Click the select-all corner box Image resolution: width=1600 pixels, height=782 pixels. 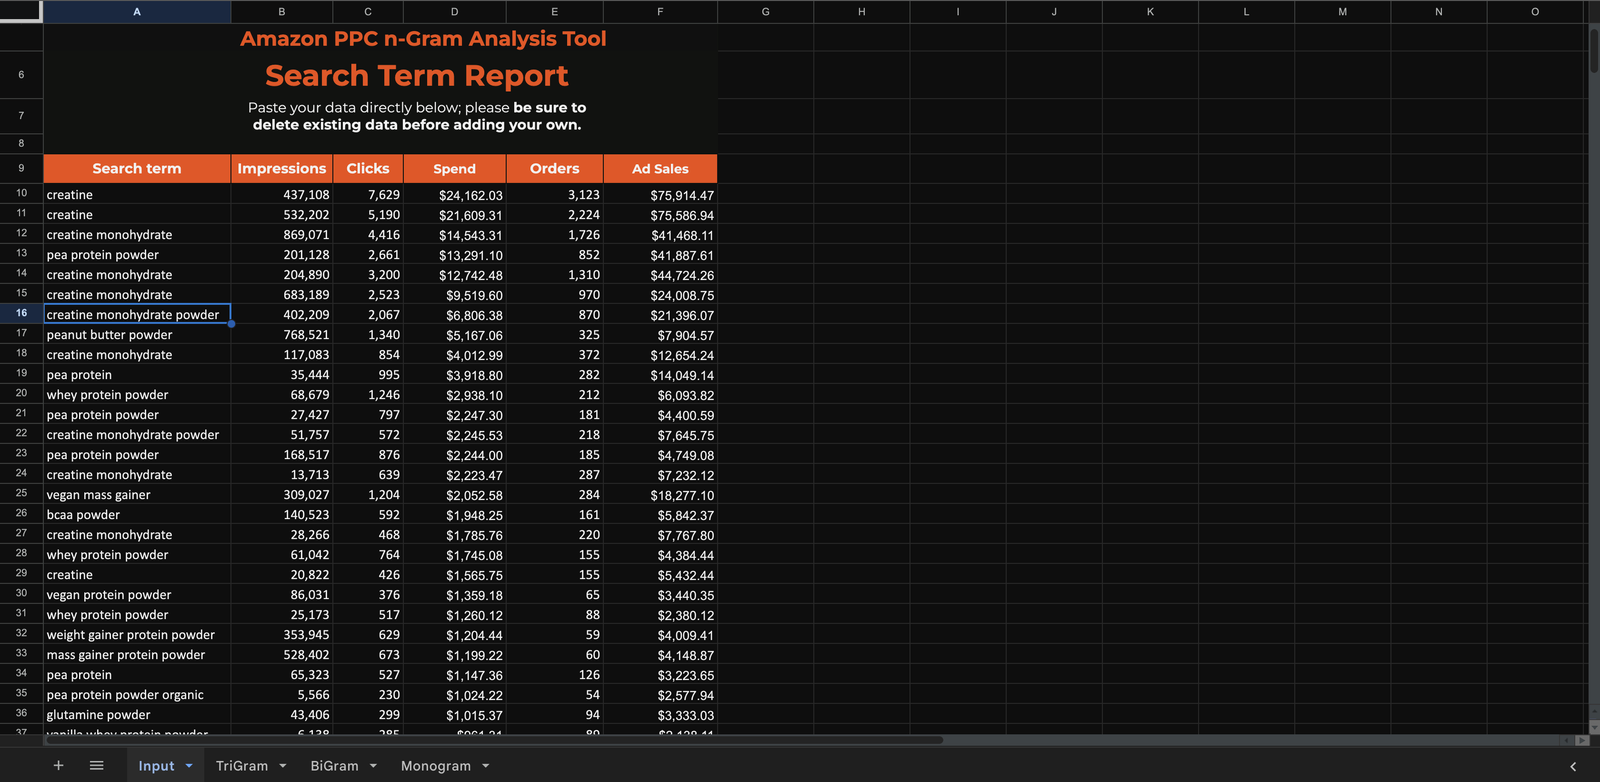21,11
